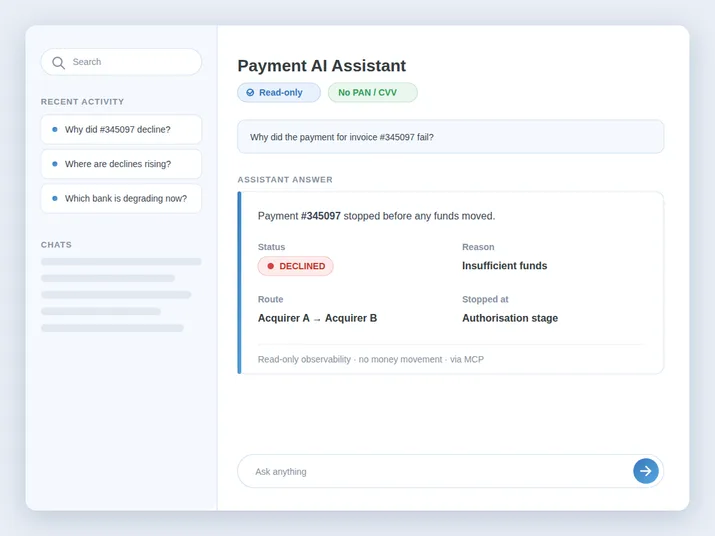Focus the Search input field
This screenshot has width=715, height=536.
(121, 62)
